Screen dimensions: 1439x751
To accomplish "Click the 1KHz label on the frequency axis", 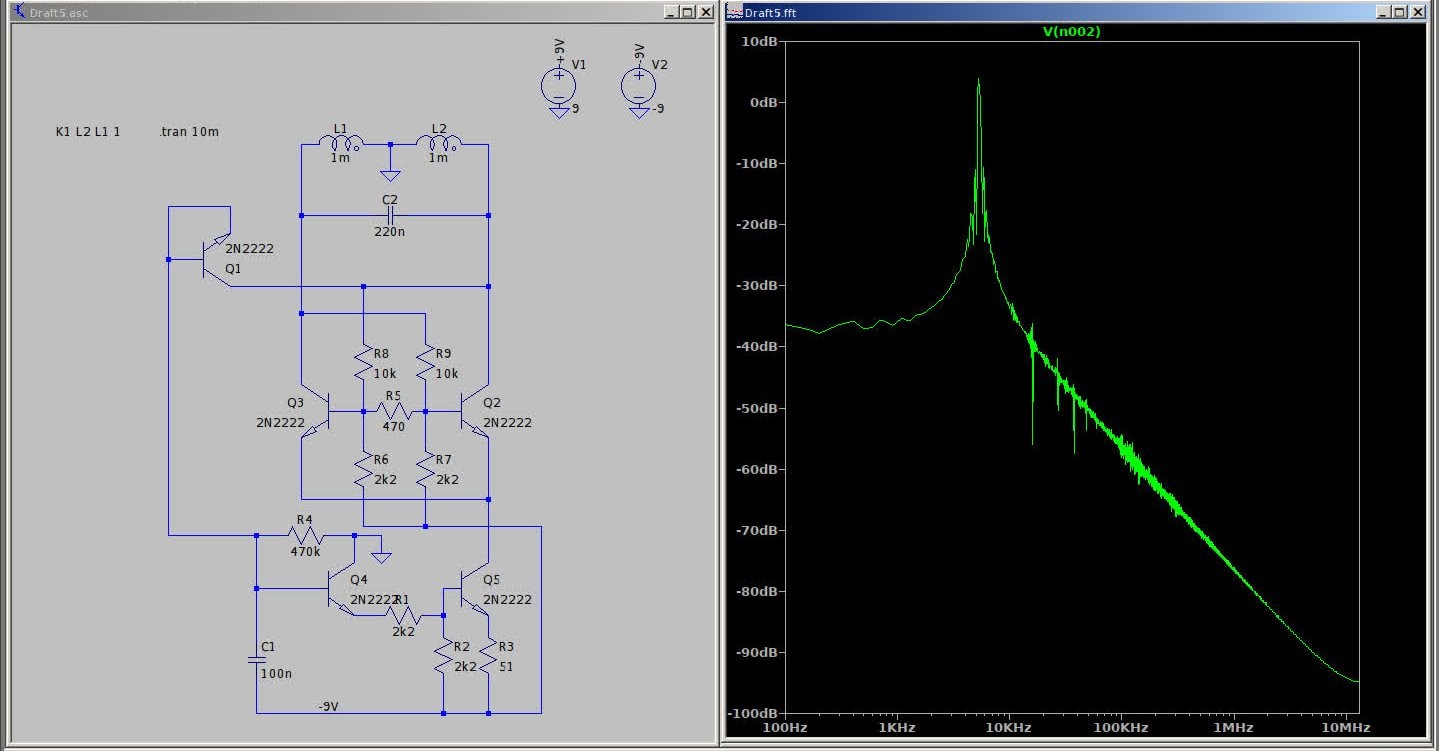I will coord(897,729).
